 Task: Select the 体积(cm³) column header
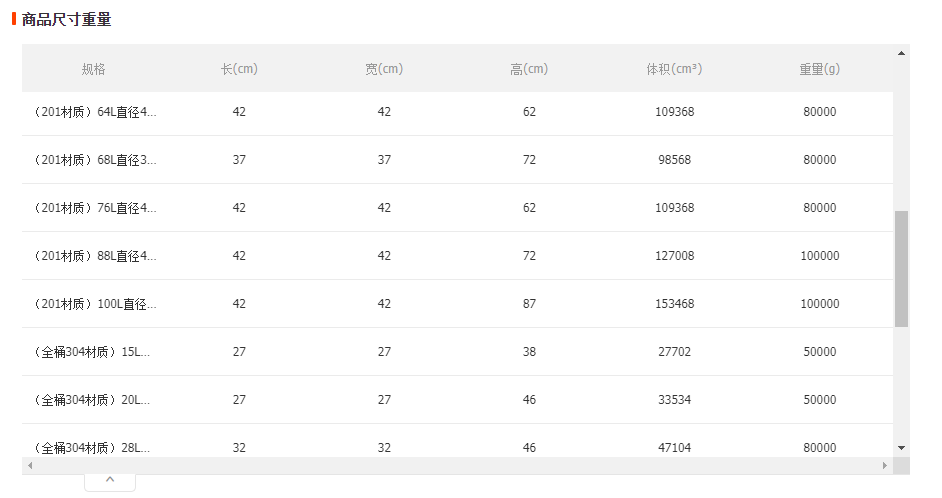[x=674, y=69]
